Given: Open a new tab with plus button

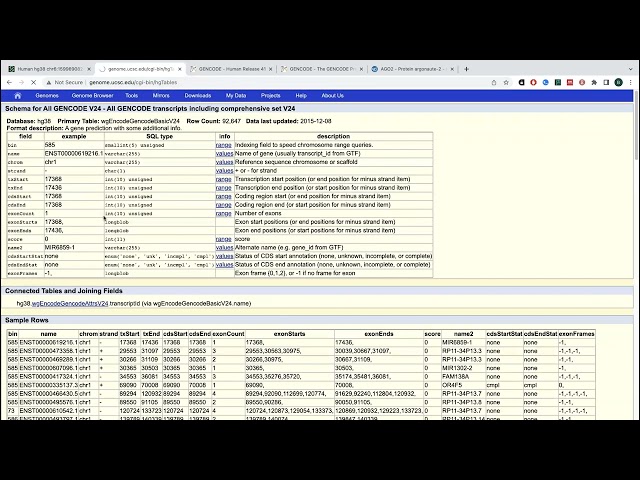Looking at the screenshot, I should [467, 69].
